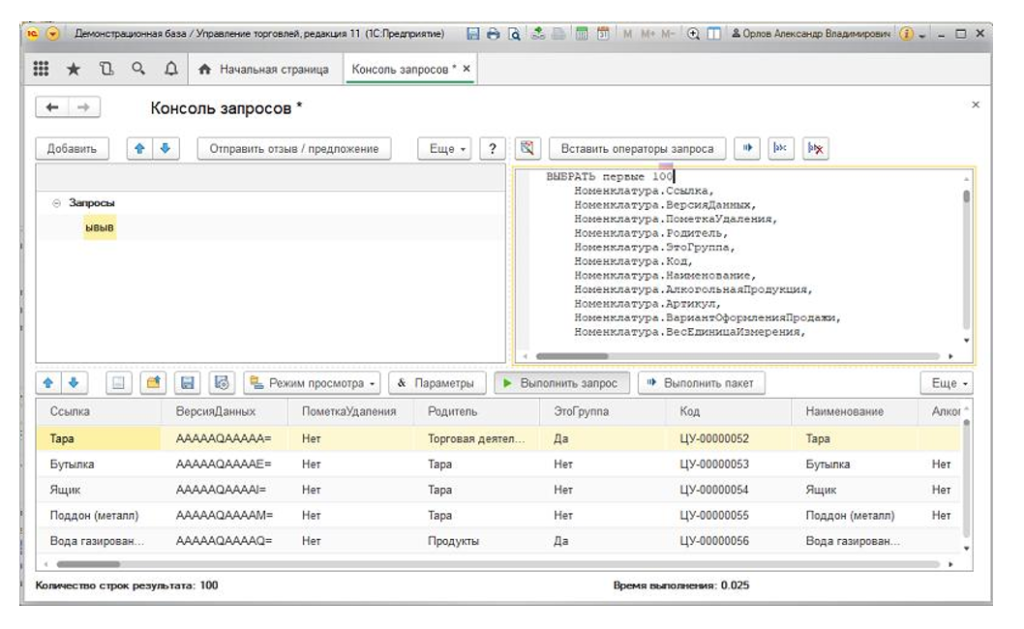Image resolution: width=1024 pixels, height=629 pixels.
Task: Click the open folder icon in results toolbar
Action: click(153, 383)
